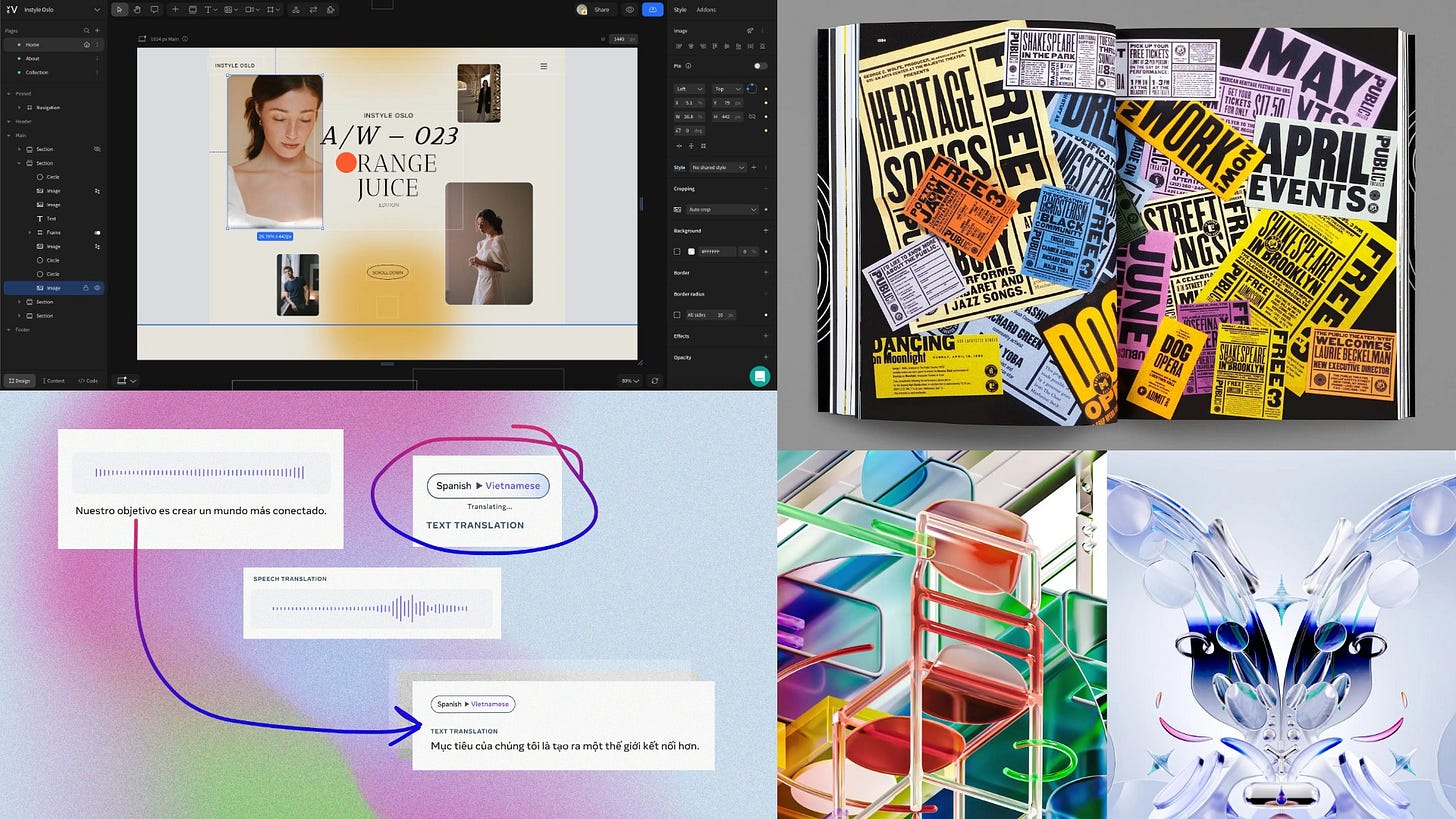Click the interactions swap-arrows toolbar icon

tap(313, 9)
